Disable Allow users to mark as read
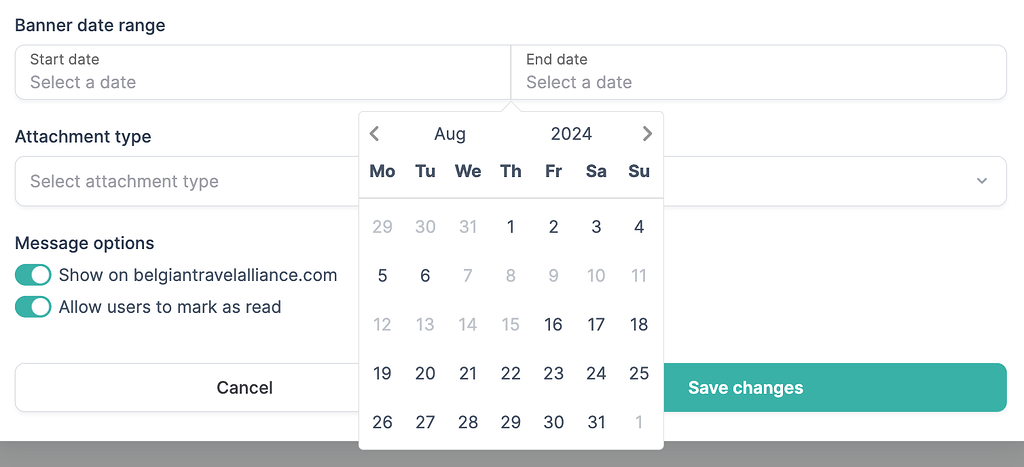The image size is (1024, 467). [33, 307]
